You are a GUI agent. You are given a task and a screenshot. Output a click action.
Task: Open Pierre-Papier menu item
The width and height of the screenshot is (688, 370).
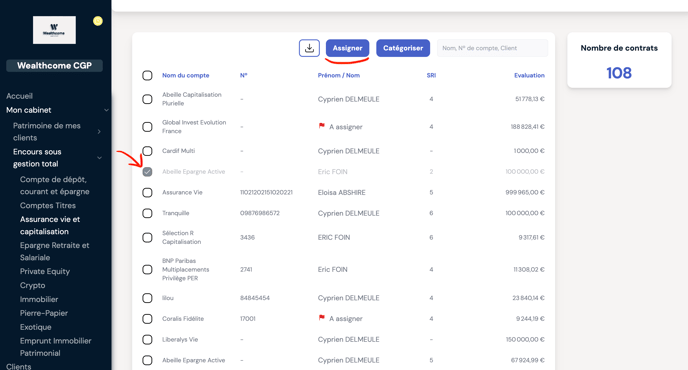coord(44,313)
